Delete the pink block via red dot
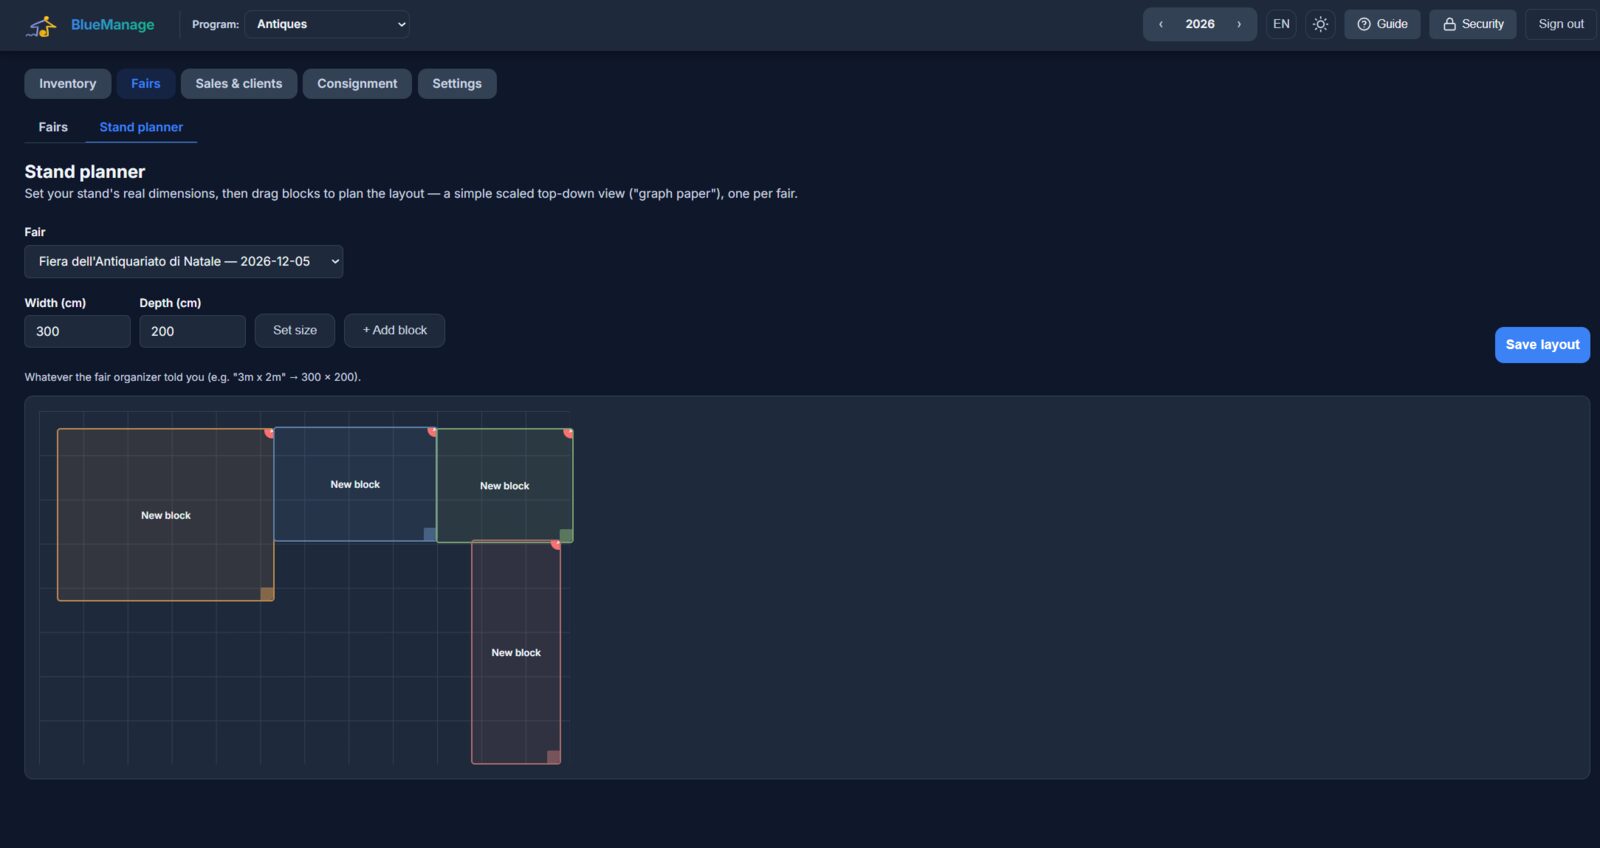The image size is (1600, 848). pos(556,544)
